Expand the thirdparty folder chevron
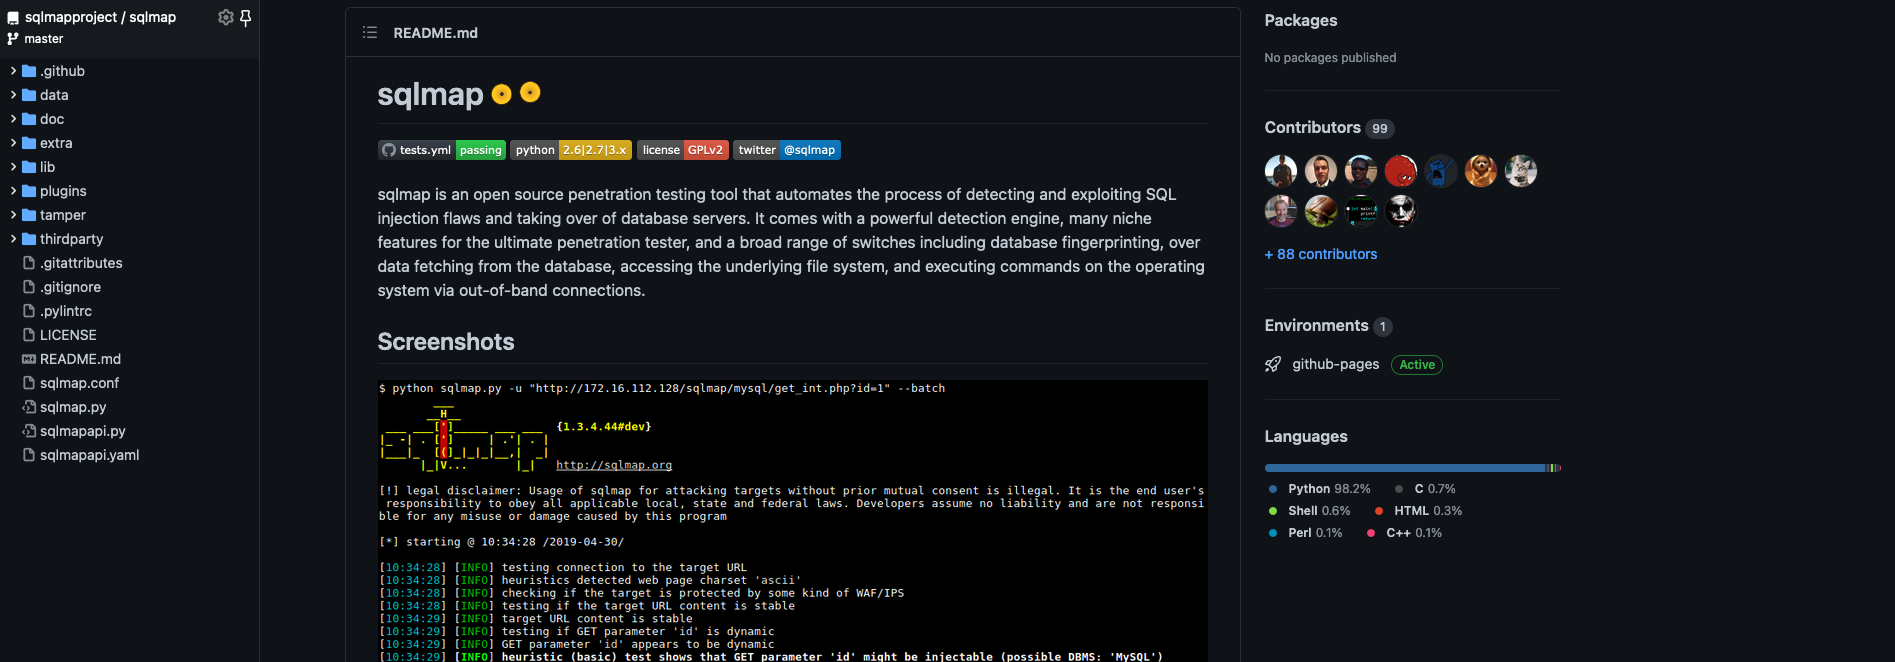This screenshot has width=1895, height=662. [x=13, y=239]
